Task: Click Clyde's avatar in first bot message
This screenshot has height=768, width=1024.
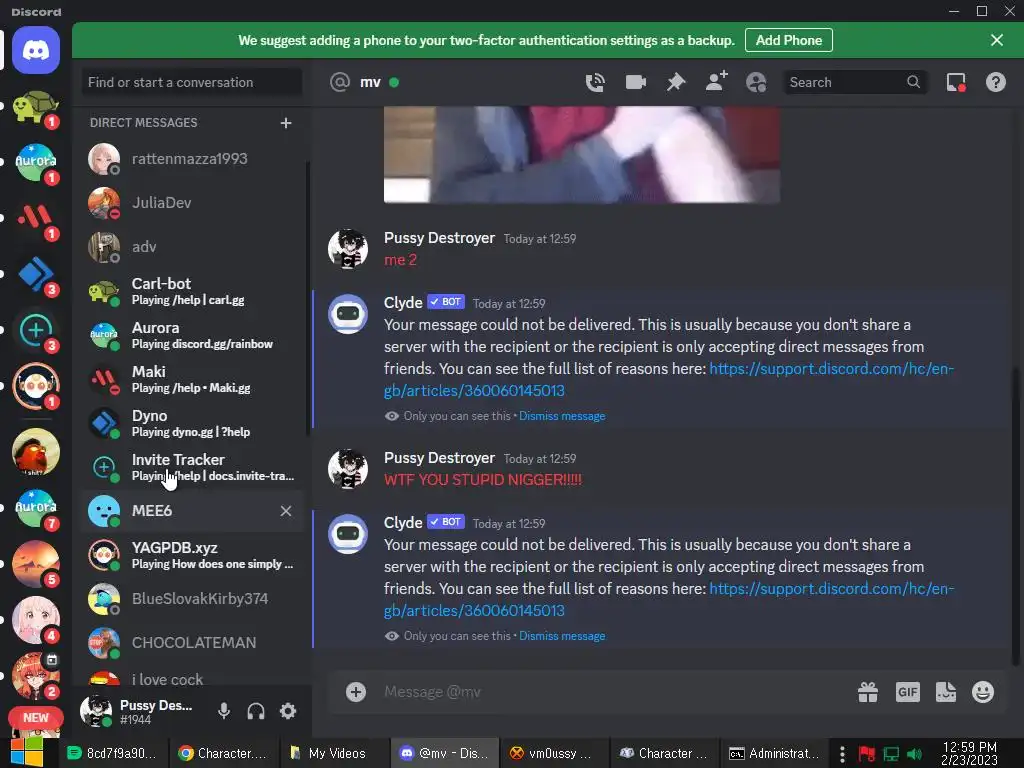Action: (347, 314)
